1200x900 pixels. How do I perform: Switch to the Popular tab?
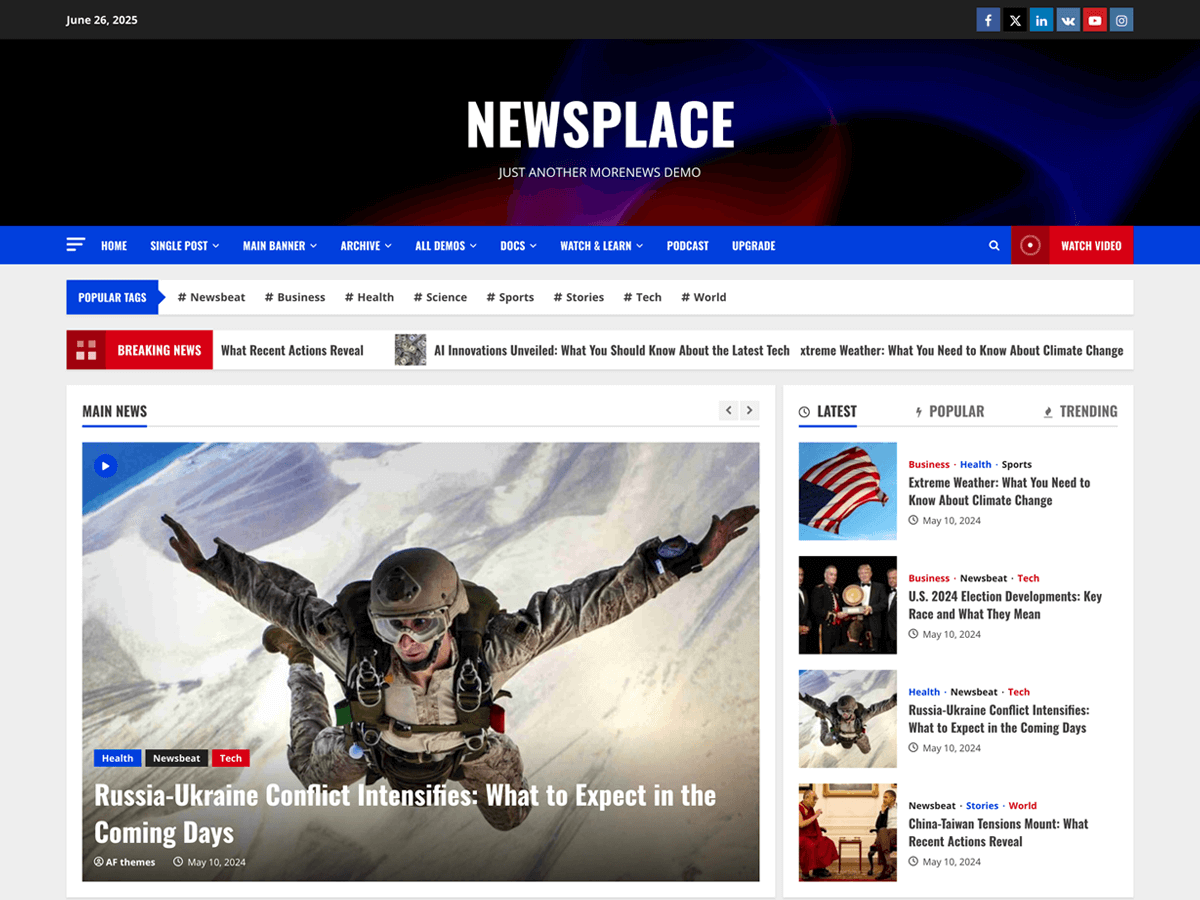(x=951, y=411)
